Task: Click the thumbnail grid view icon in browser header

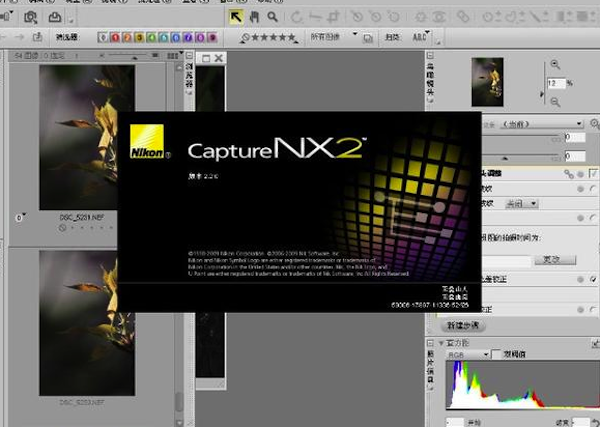Action: click(172, 56)
